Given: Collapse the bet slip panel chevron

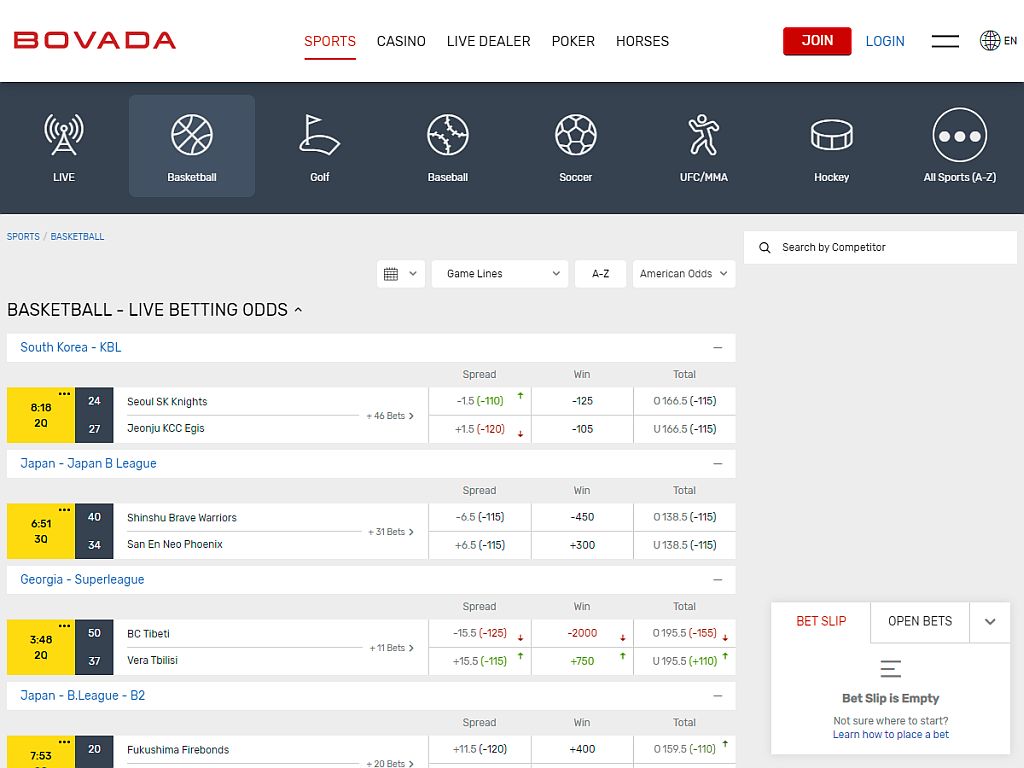Looking at the screenshot, I should [x=990, y=622].
